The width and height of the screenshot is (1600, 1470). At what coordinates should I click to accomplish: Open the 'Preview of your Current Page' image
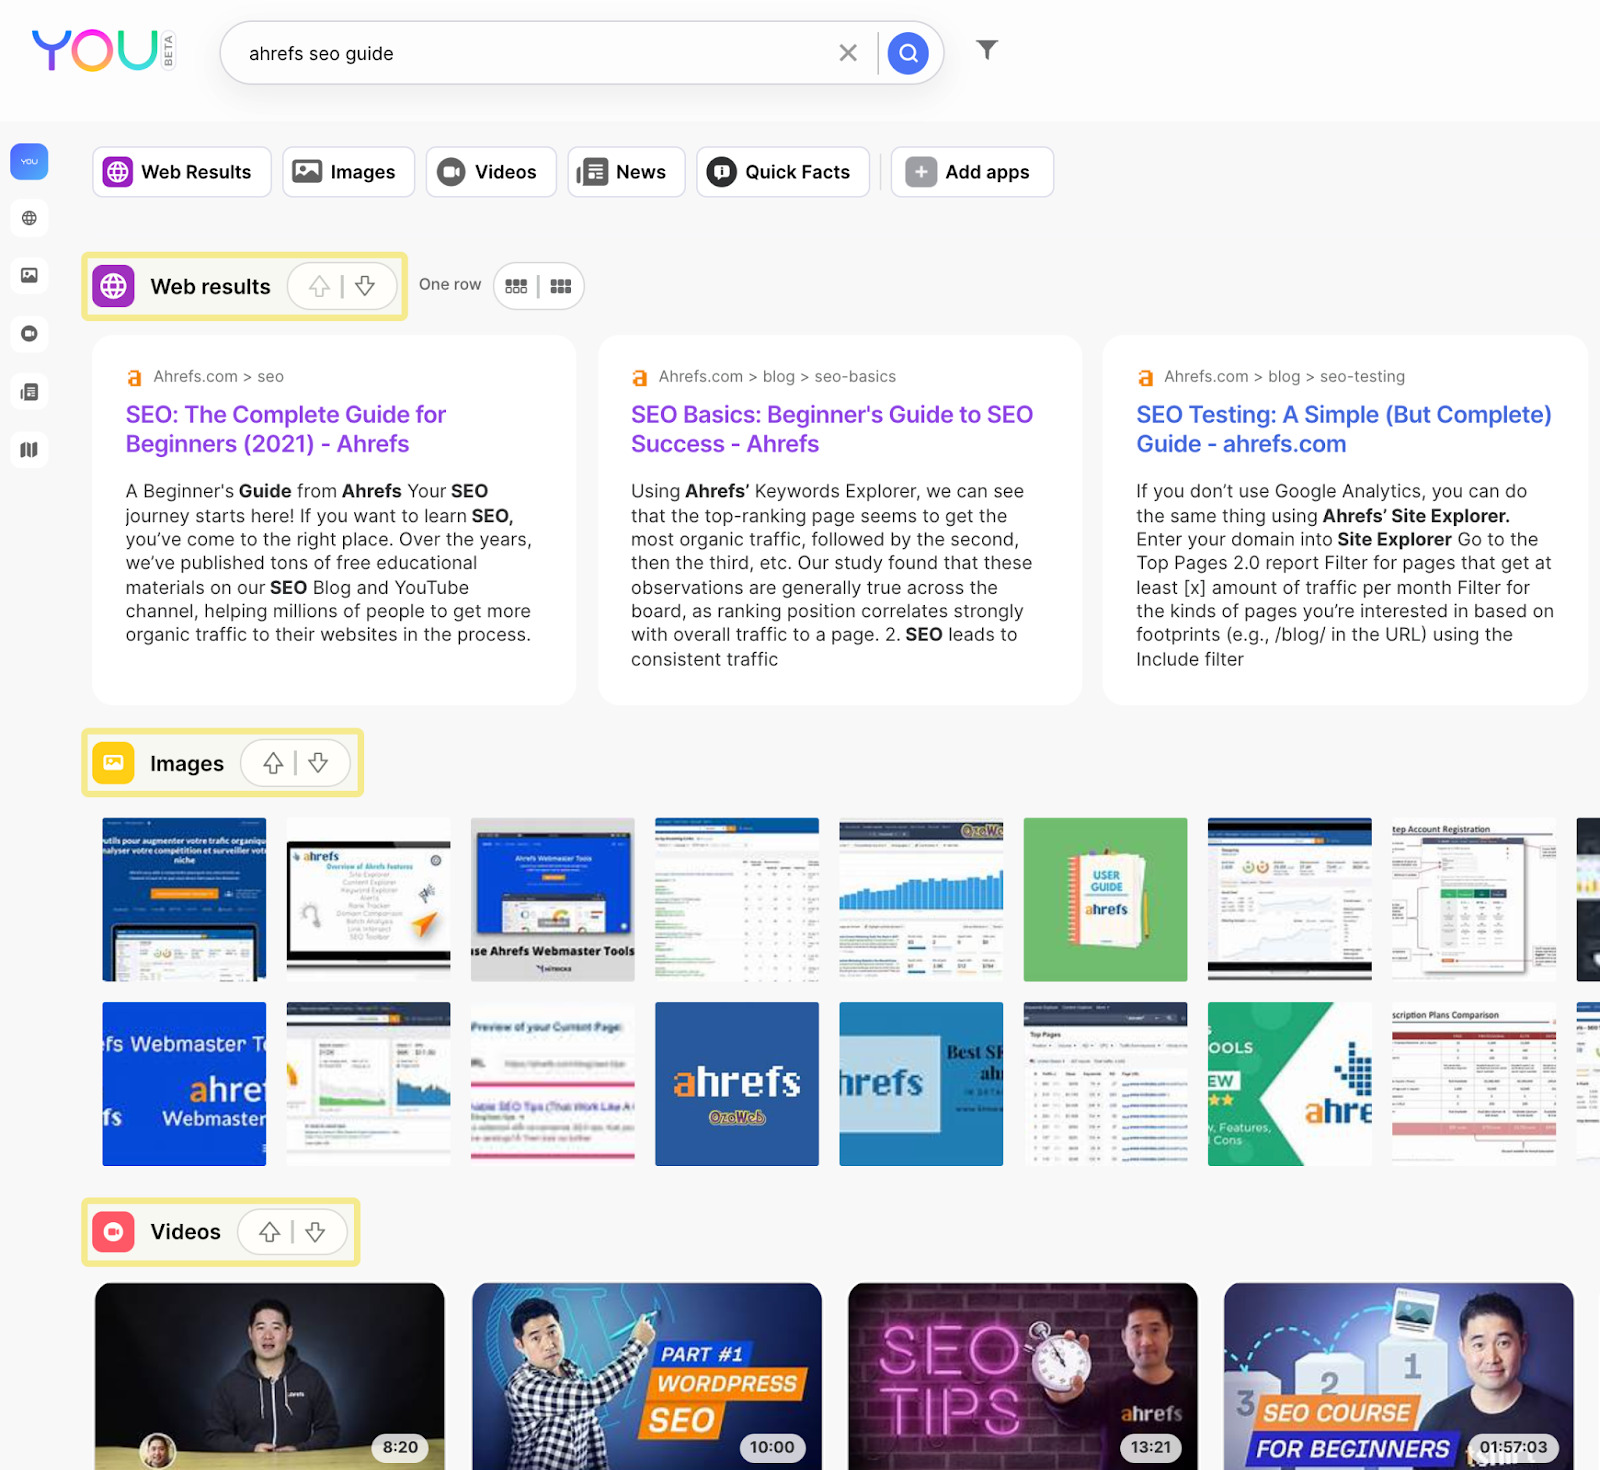(x=552, y=1084)
